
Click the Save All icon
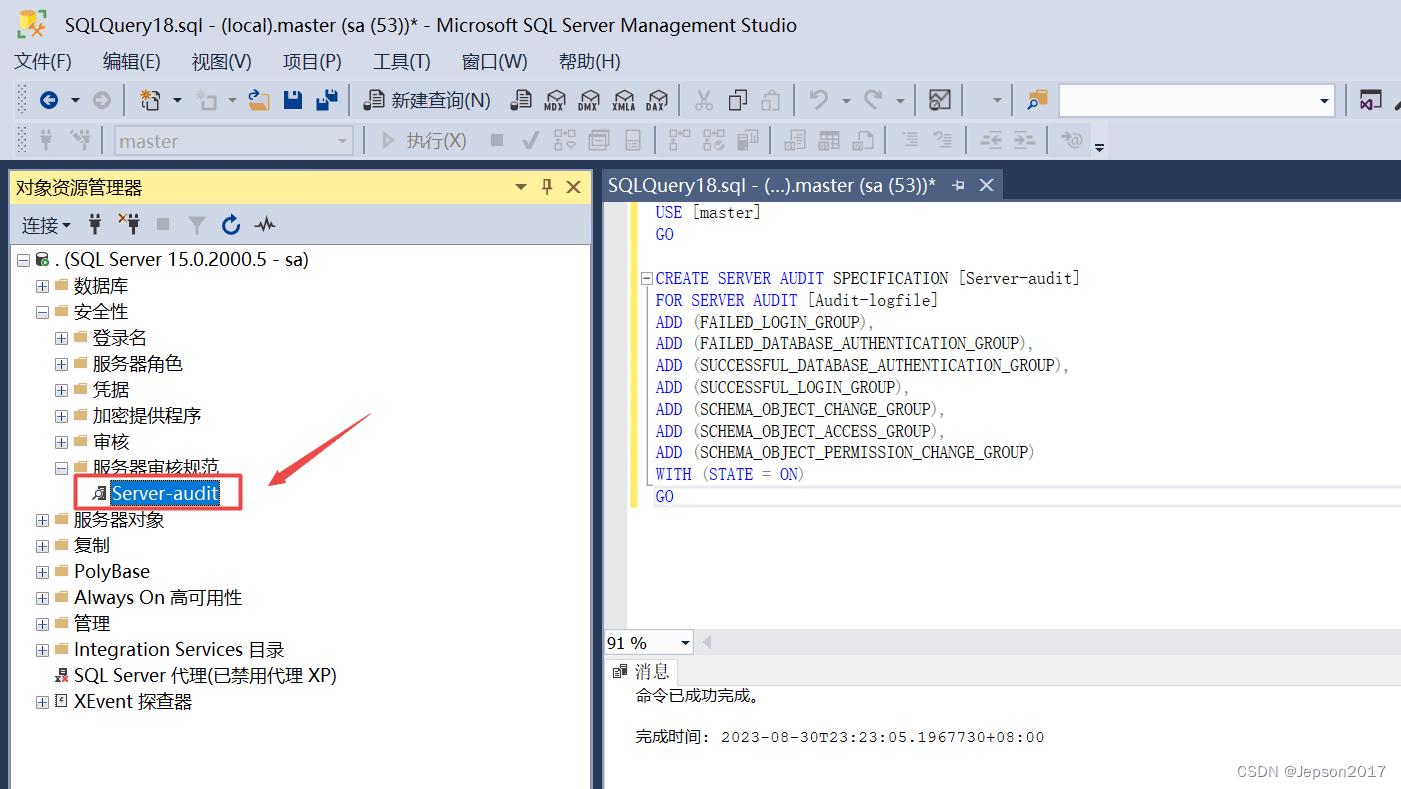pos(326,100)
